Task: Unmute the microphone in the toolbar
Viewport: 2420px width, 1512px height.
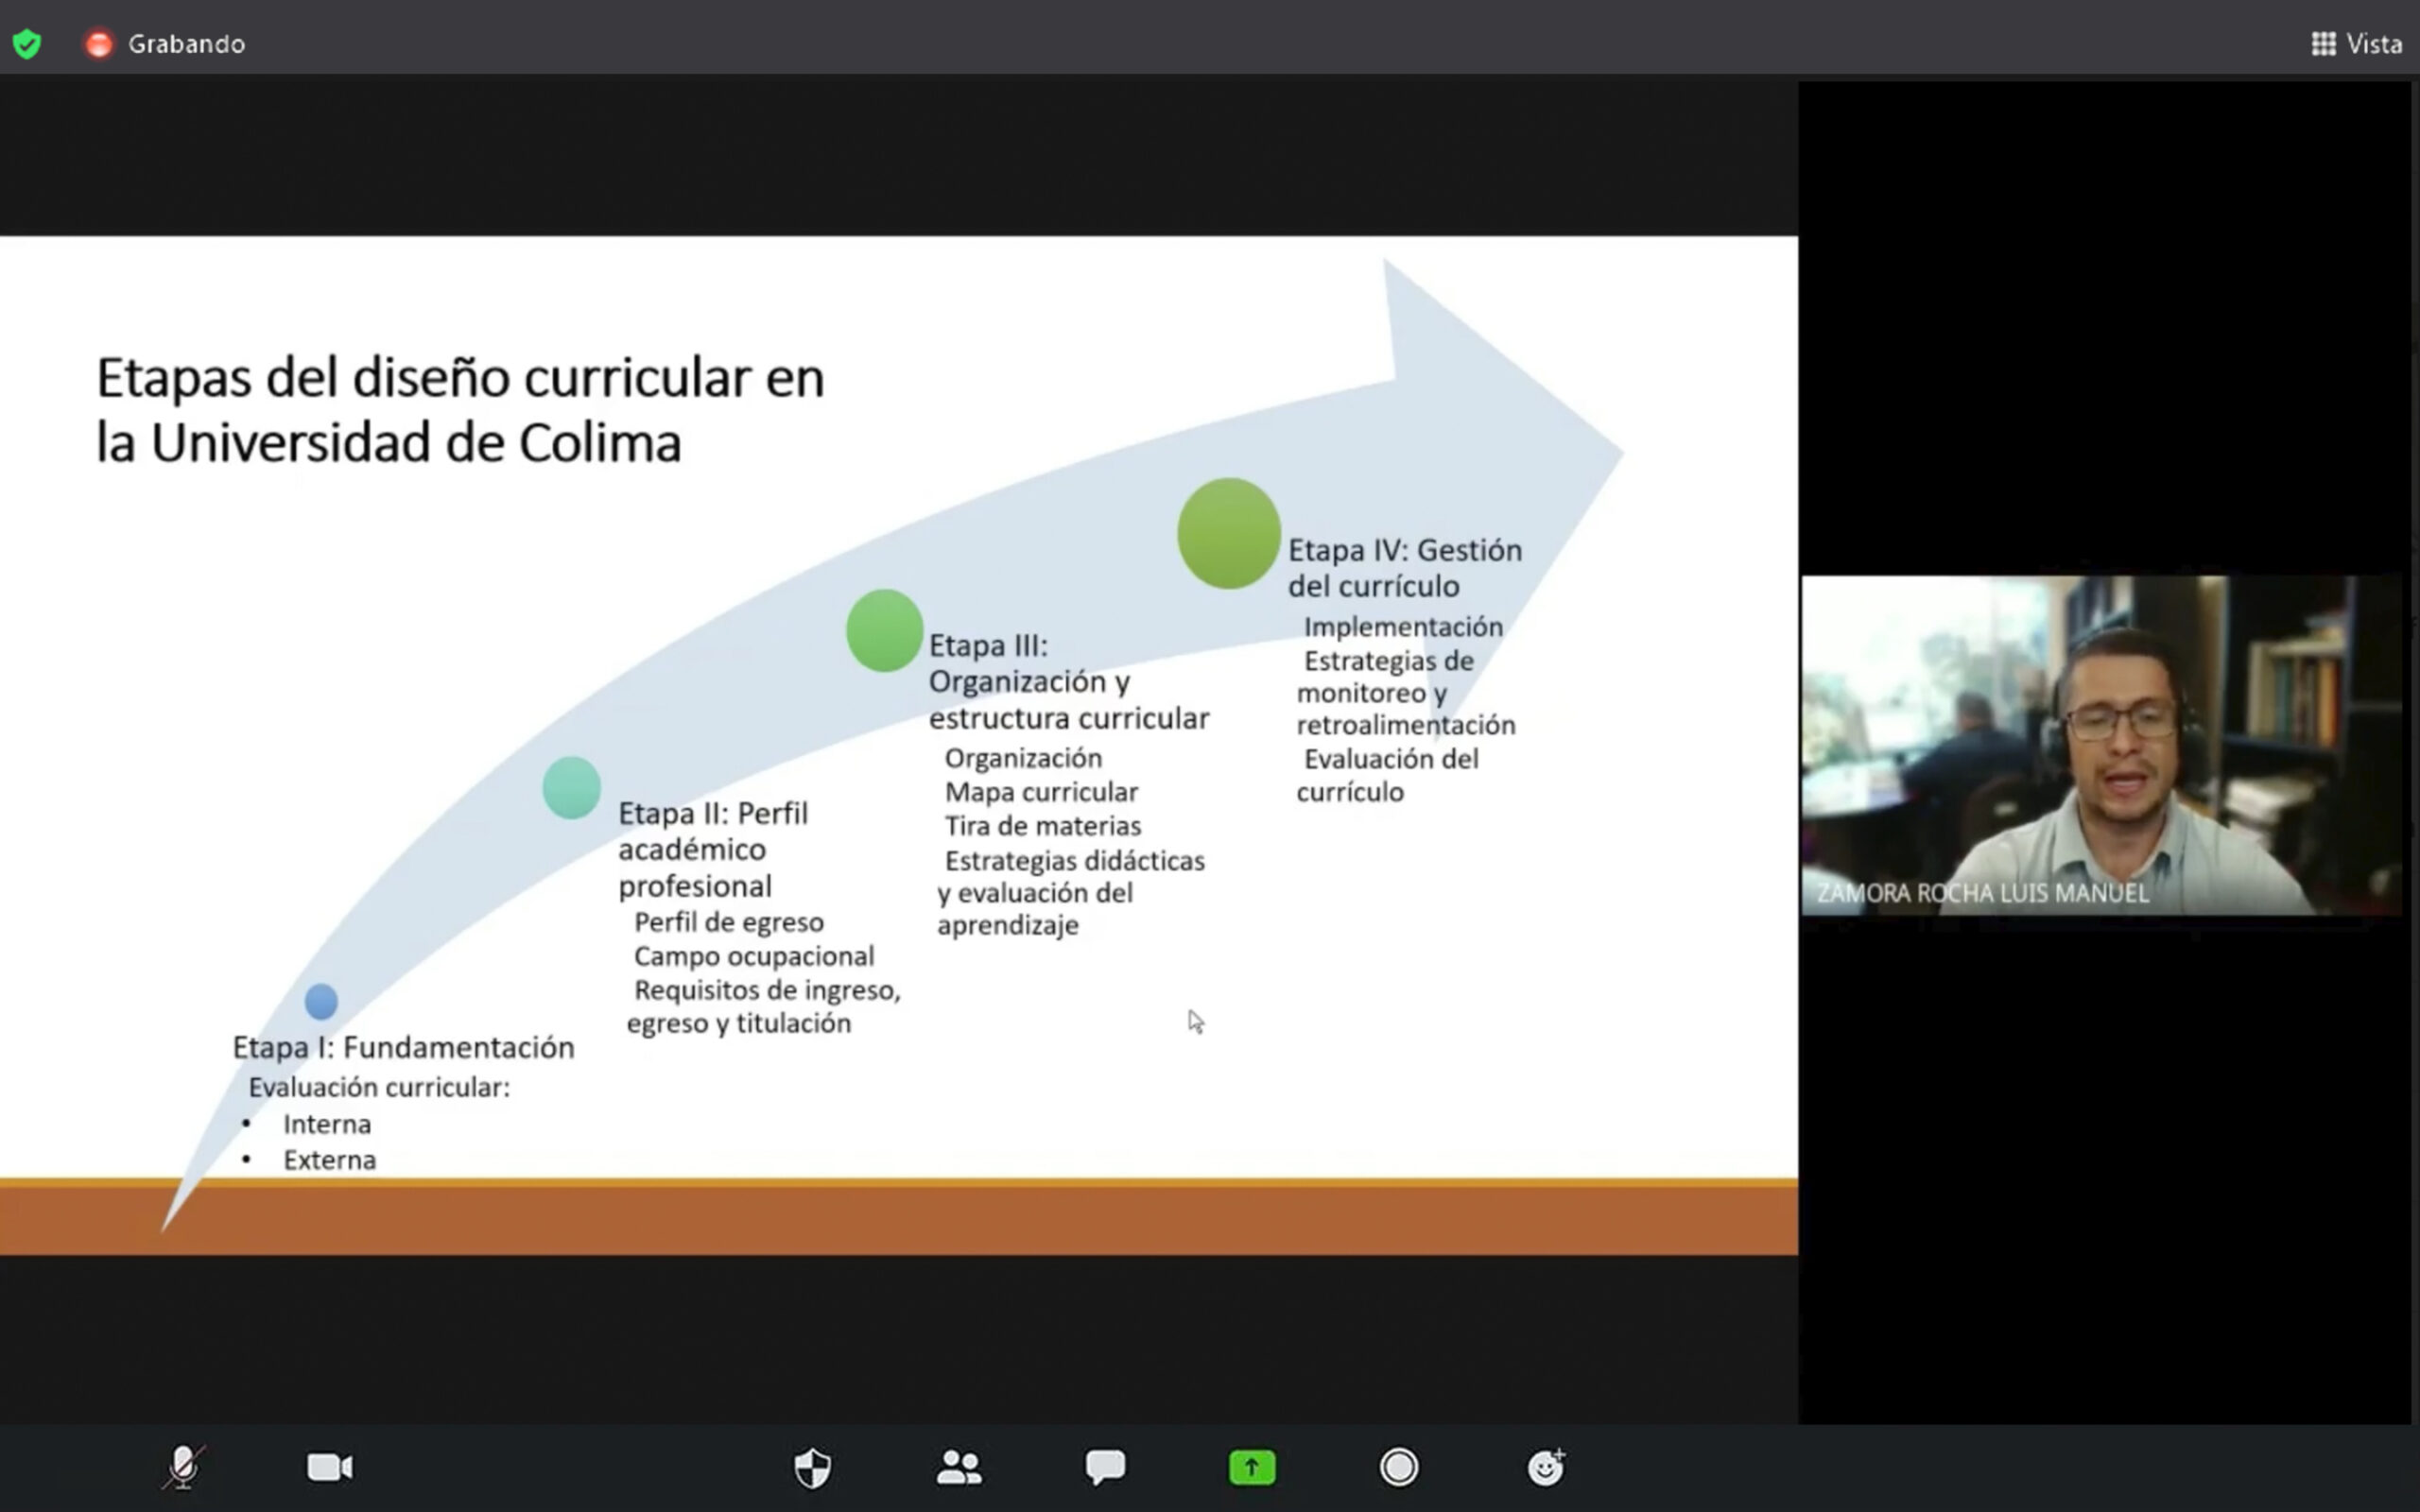Action: (184, 1467)
